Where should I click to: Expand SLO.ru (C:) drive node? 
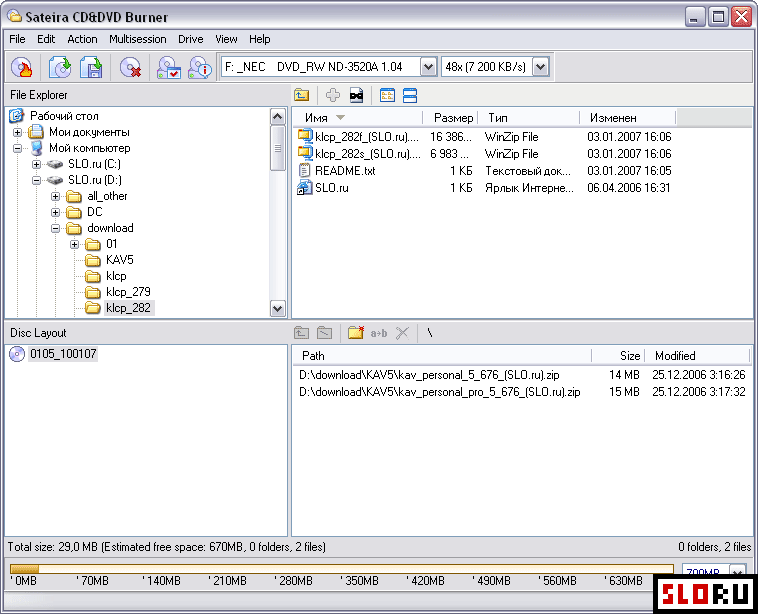(36, 164)
